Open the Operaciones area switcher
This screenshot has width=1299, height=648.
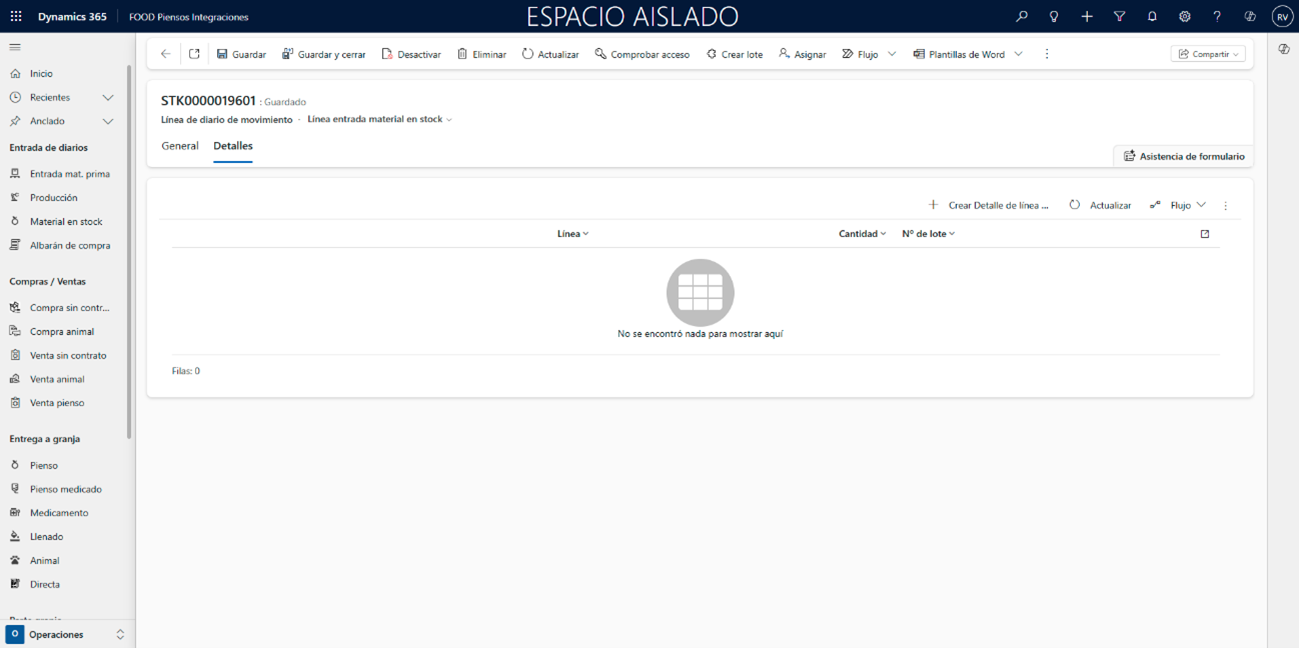point(67,635)
